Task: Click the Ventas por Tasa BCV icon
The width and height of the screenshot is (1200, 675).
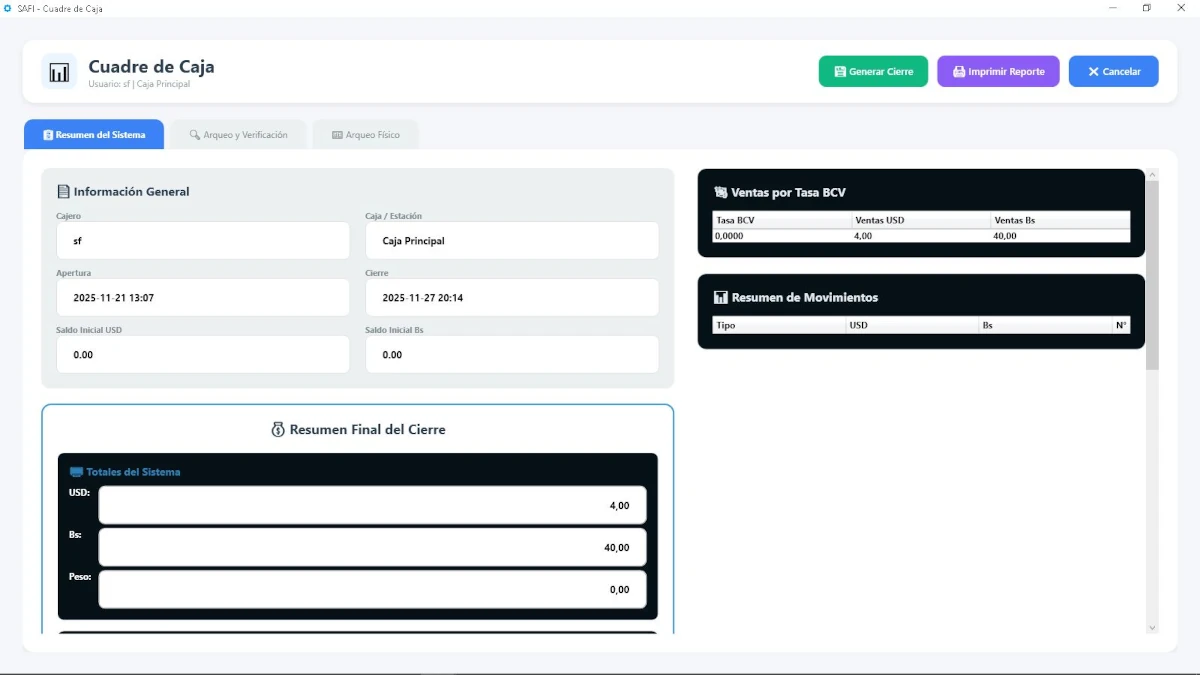Action: tap(720, 193)
